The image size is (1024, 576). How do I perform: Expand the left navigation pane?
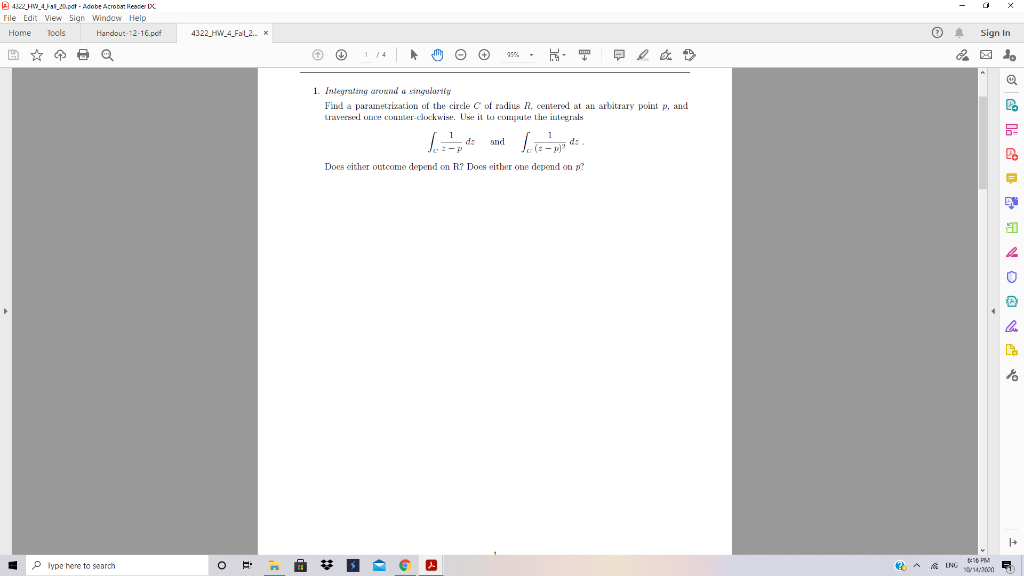pos(5,310)
